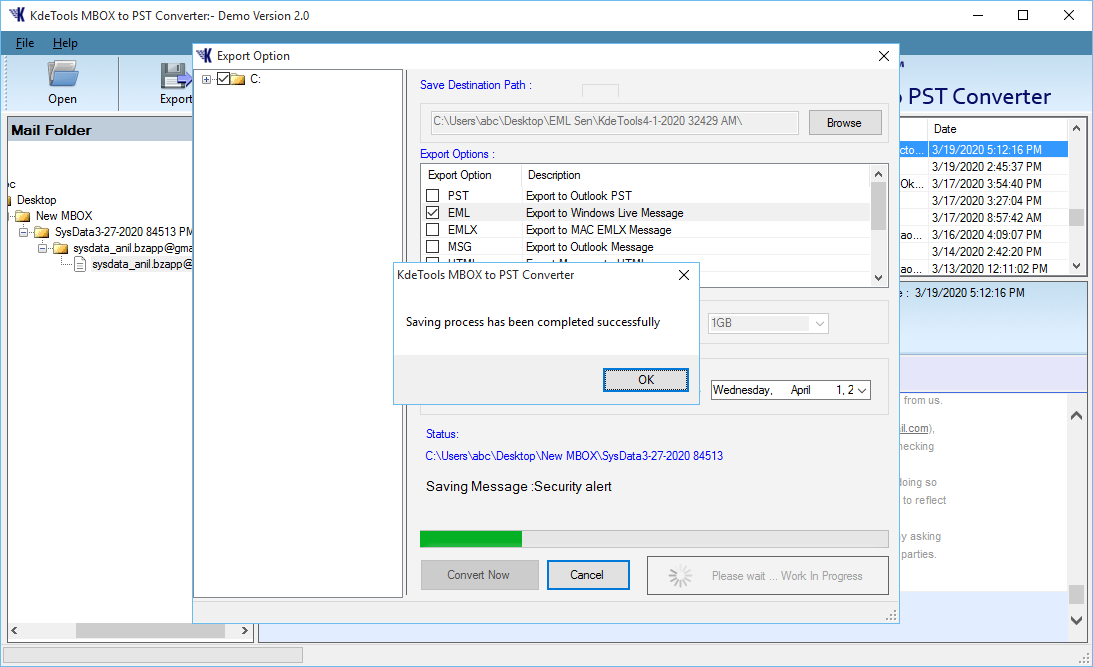1093x667 pixels.
Task: Maximize the main KdeTools window
Action: (1023, 15)
